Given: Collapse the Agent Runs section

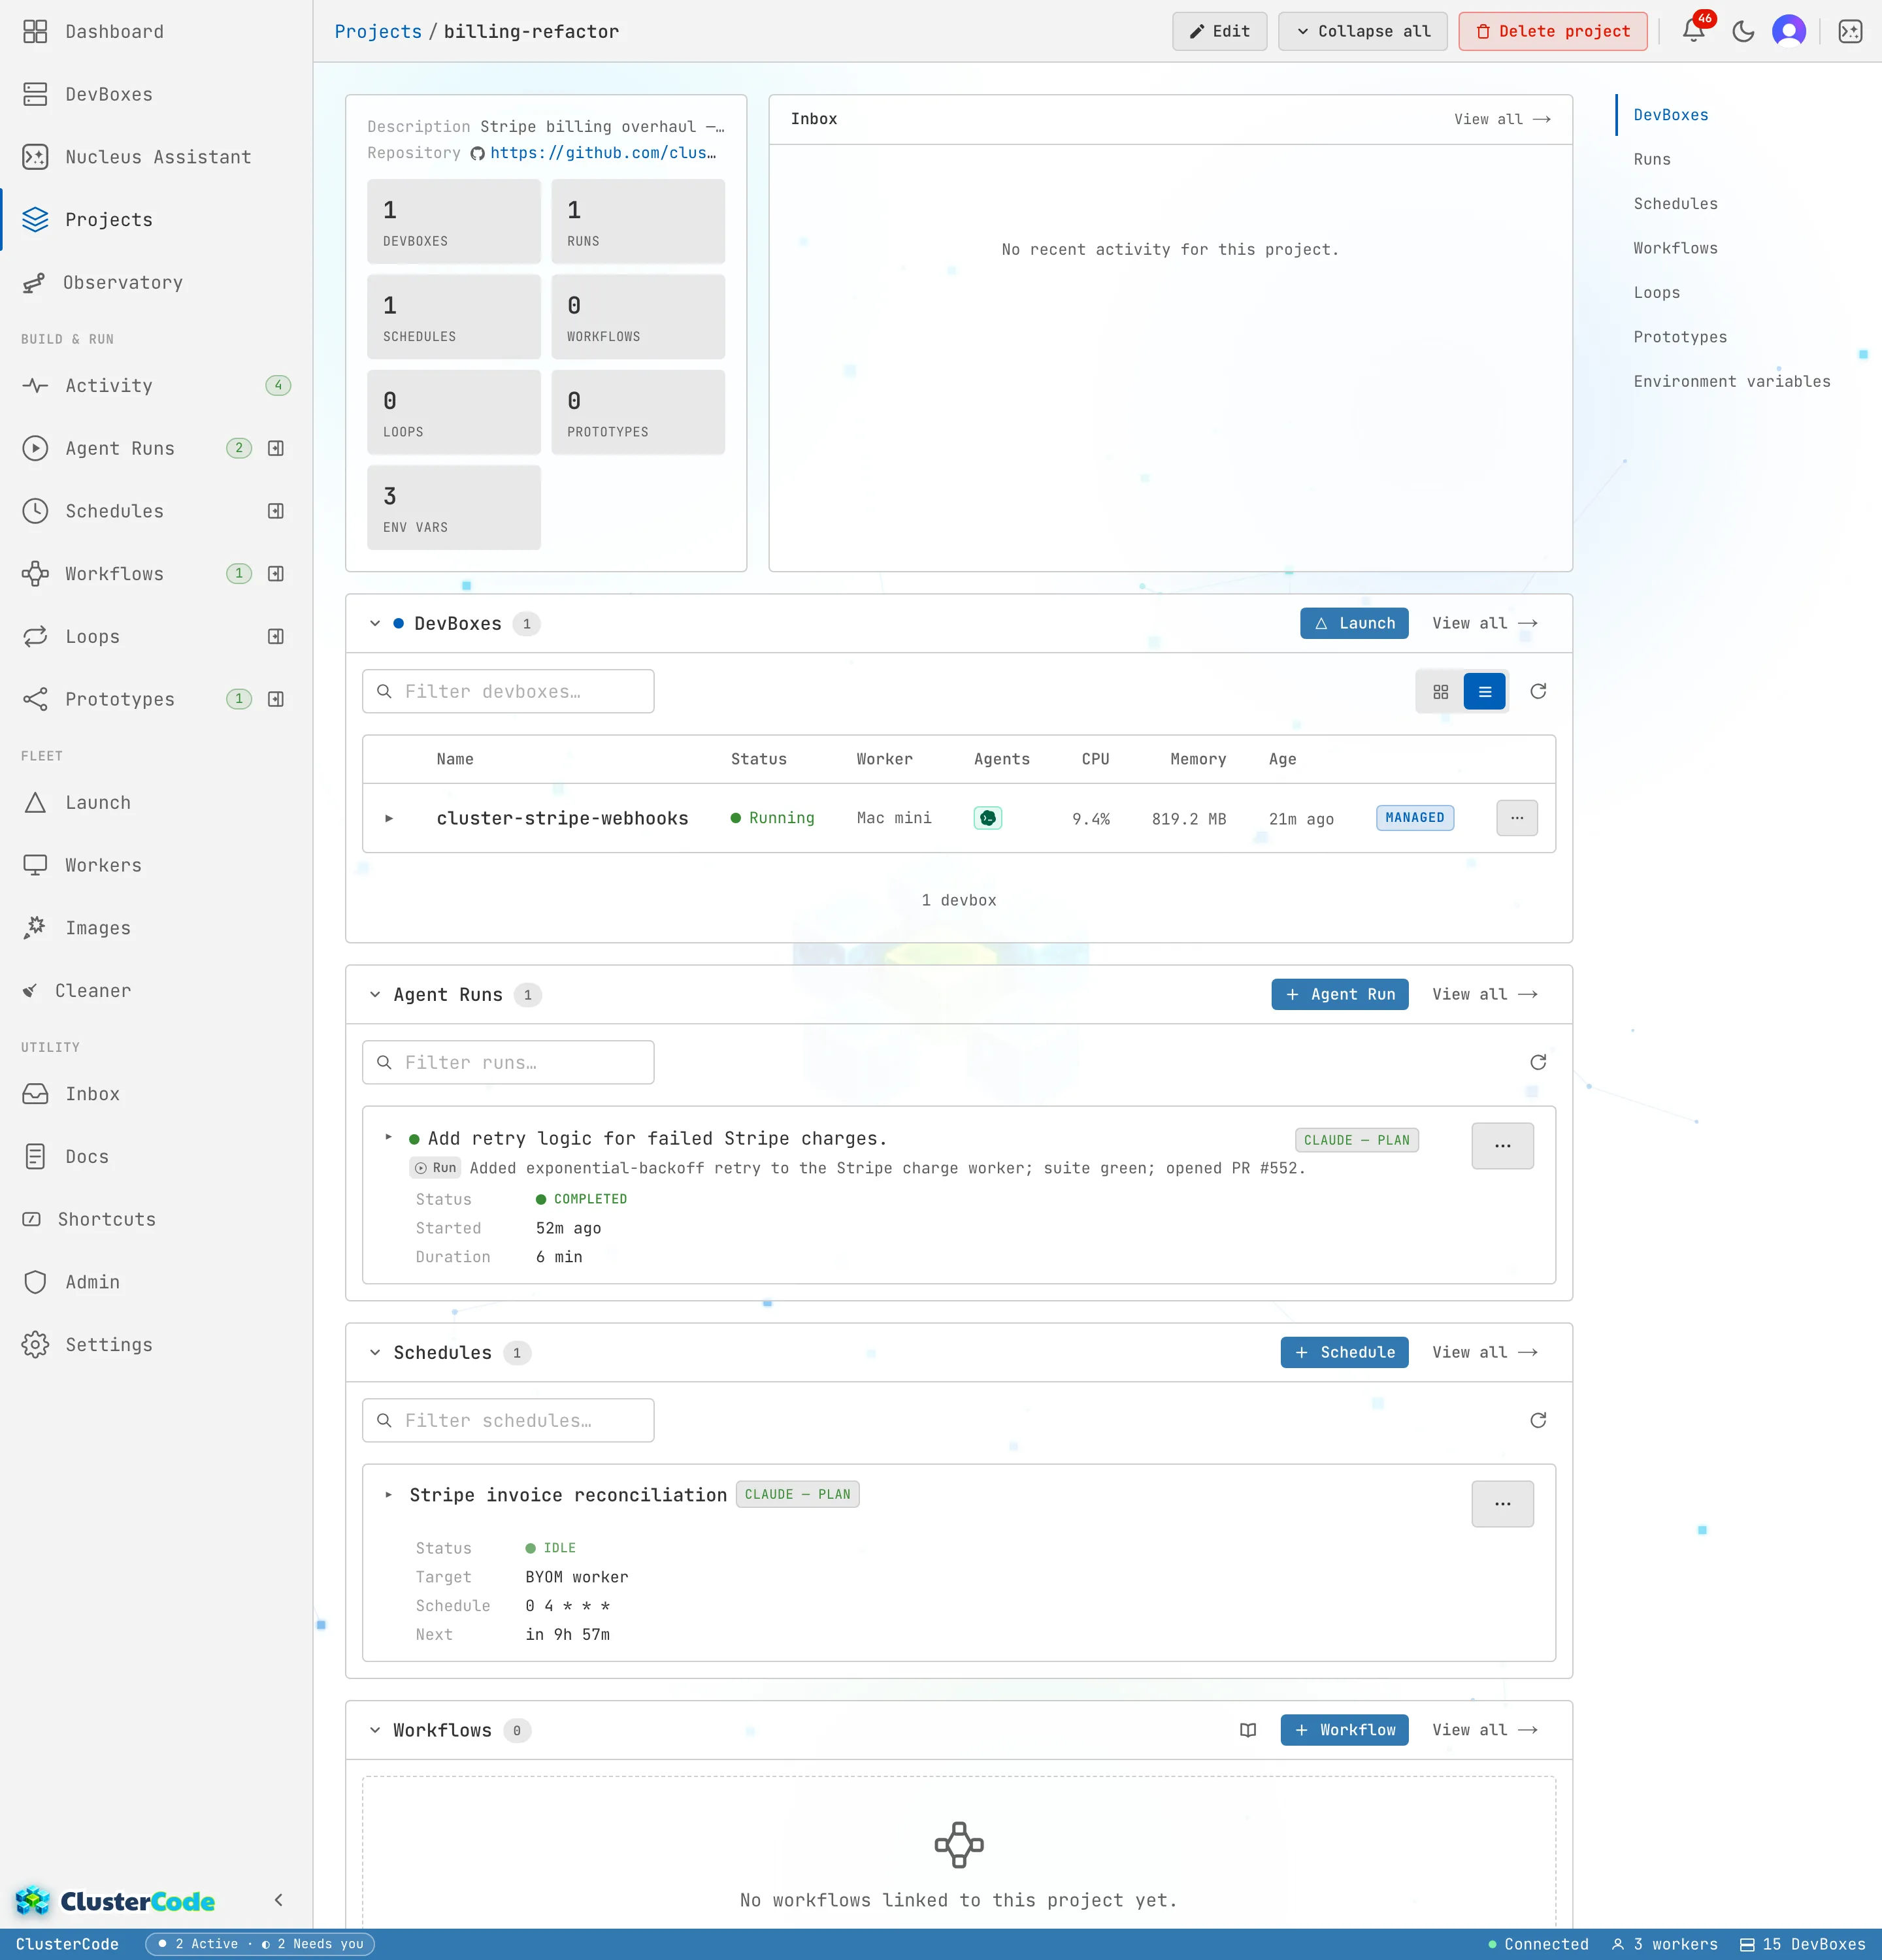Looking at the screenshot, I should coord(375,994).
